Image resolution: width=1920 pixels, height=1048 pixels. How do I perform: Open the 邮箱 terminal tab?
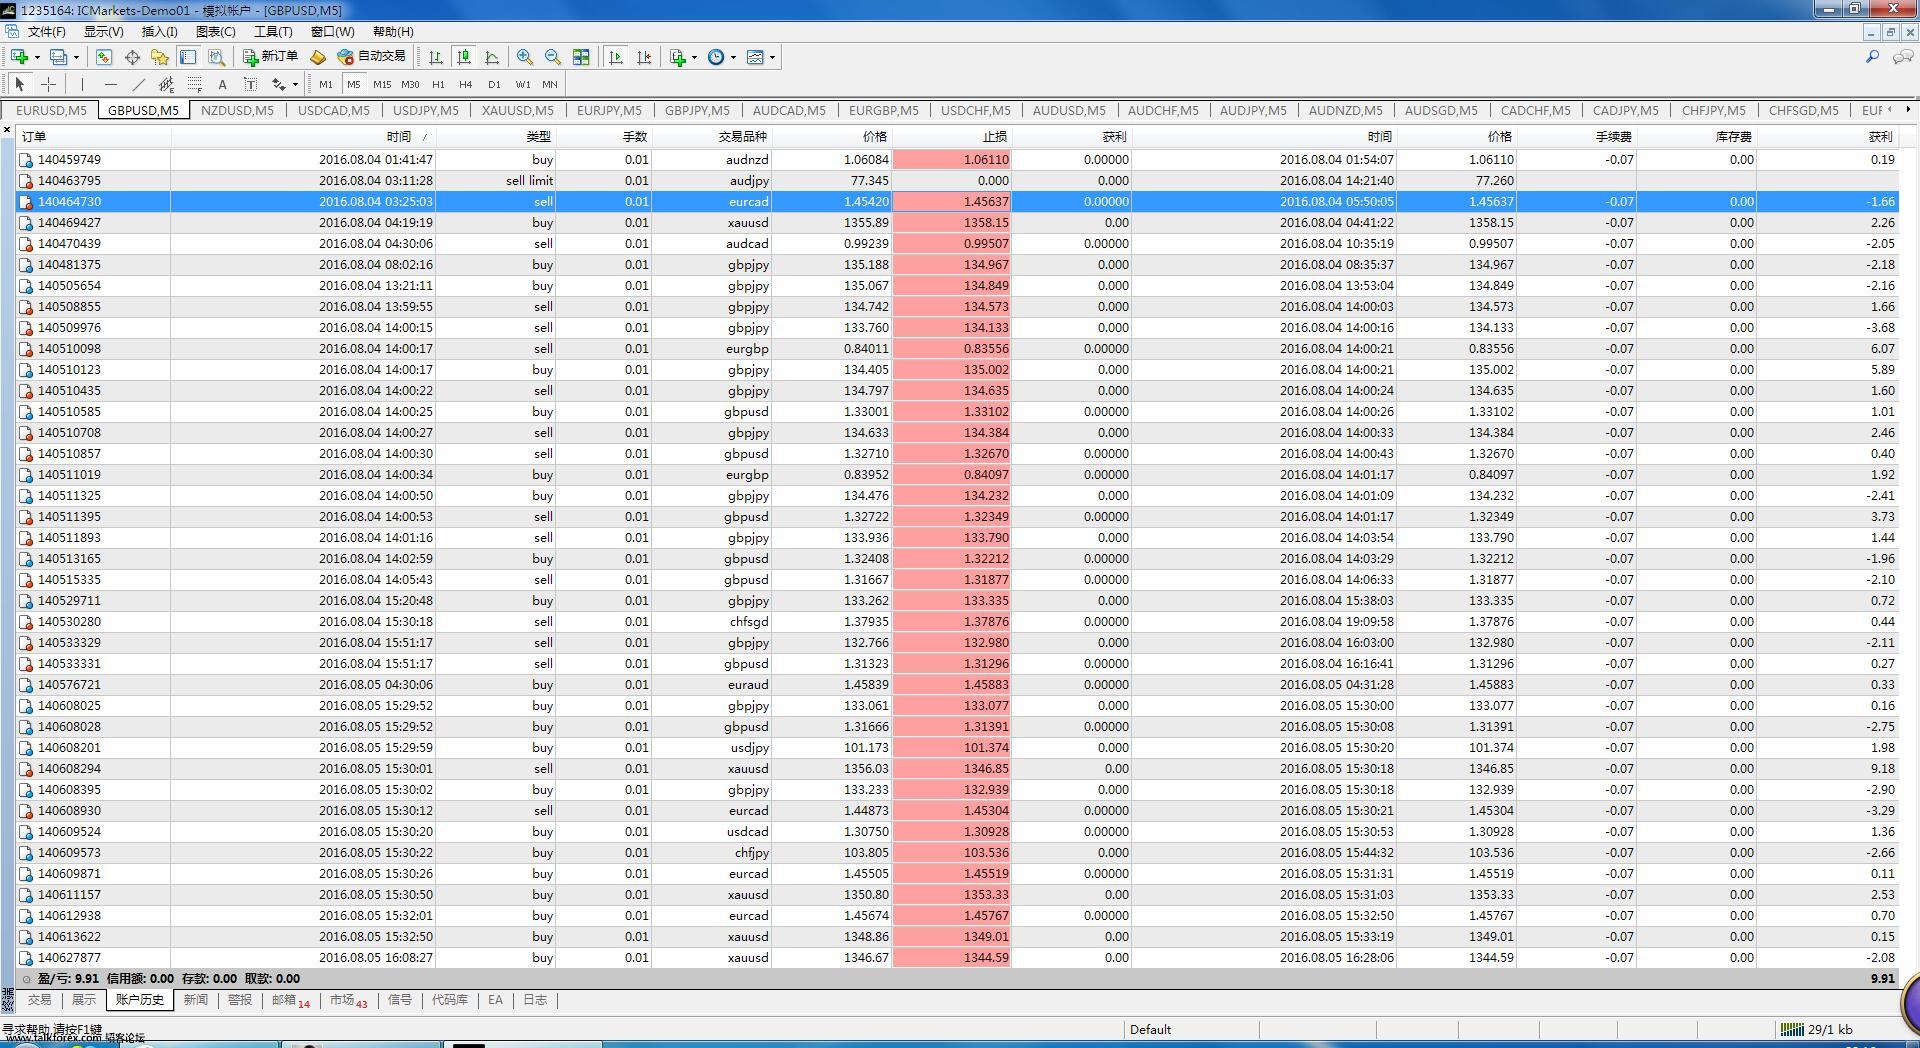tap(290, 1000)
